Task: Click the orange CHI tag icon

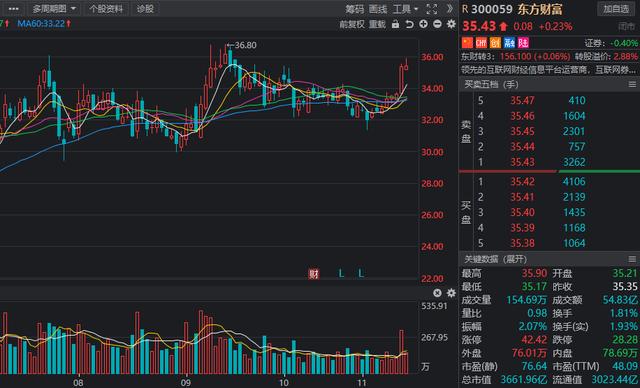Action: [x=481, y=42]
